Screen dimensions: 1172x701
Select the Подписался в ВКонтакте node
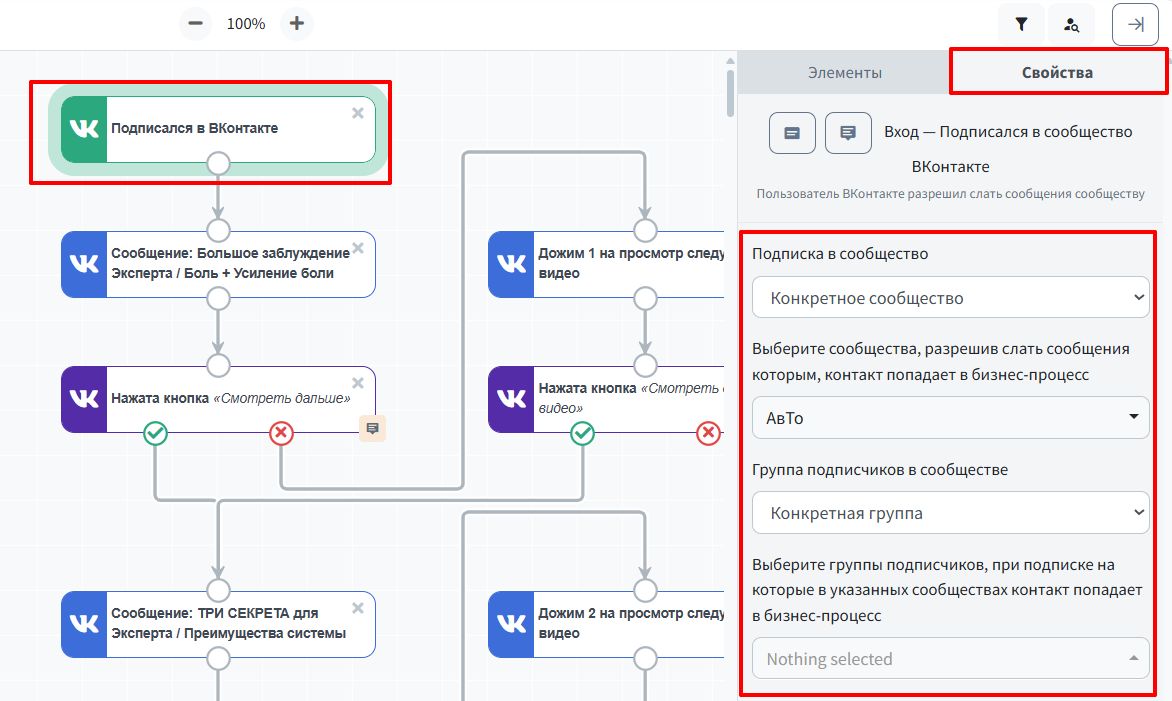[x=218, y=129]
